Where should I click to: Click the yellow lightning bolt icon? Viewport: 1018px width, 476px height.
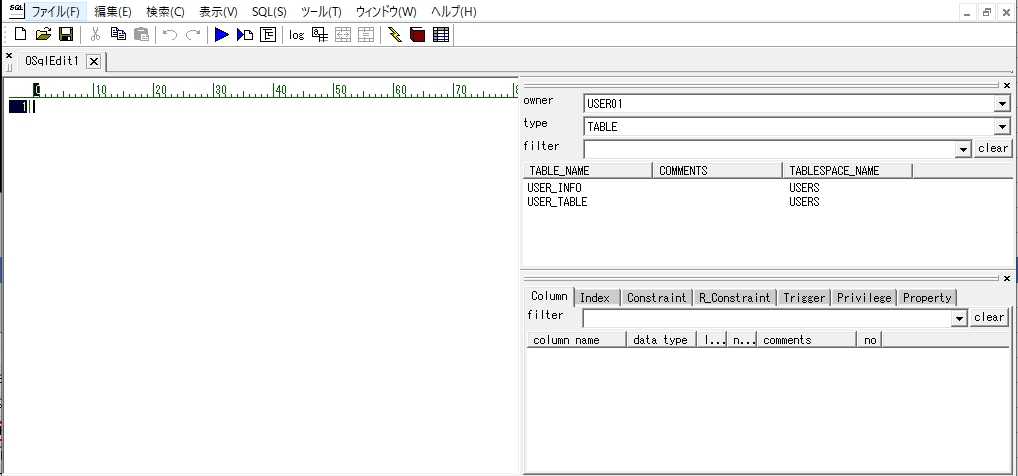(395, 34)
